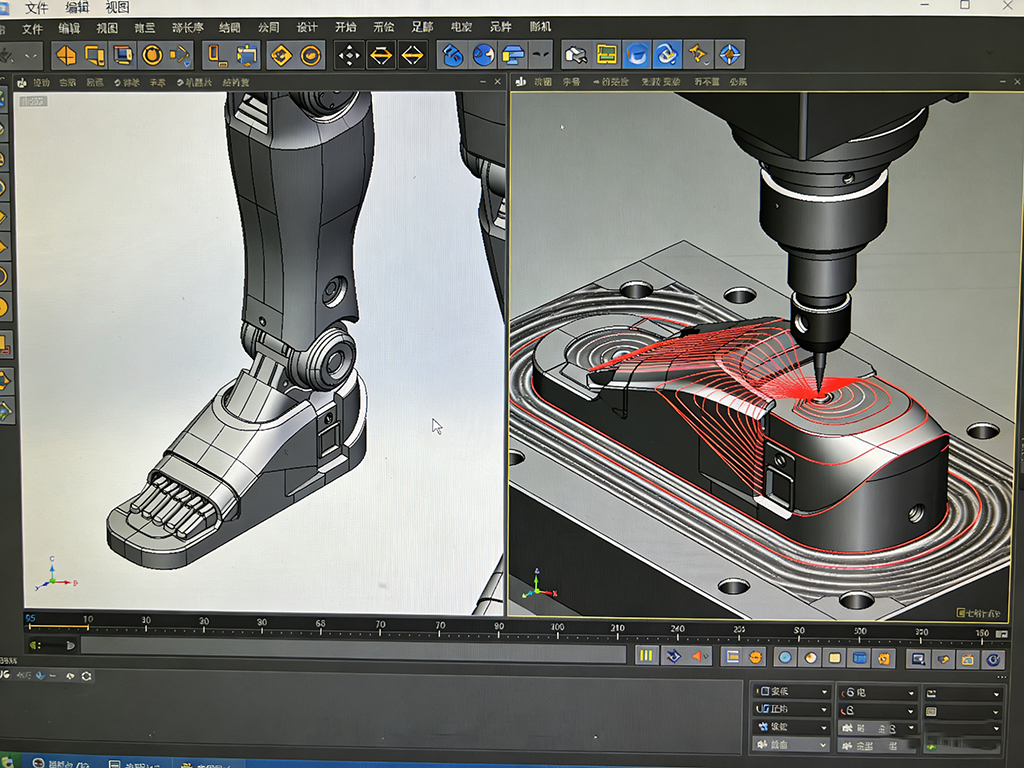Click the circular refresh icon in the lower-left panel
The width and height of the screenshot is (1024, 768).
(x=87, y=676)
